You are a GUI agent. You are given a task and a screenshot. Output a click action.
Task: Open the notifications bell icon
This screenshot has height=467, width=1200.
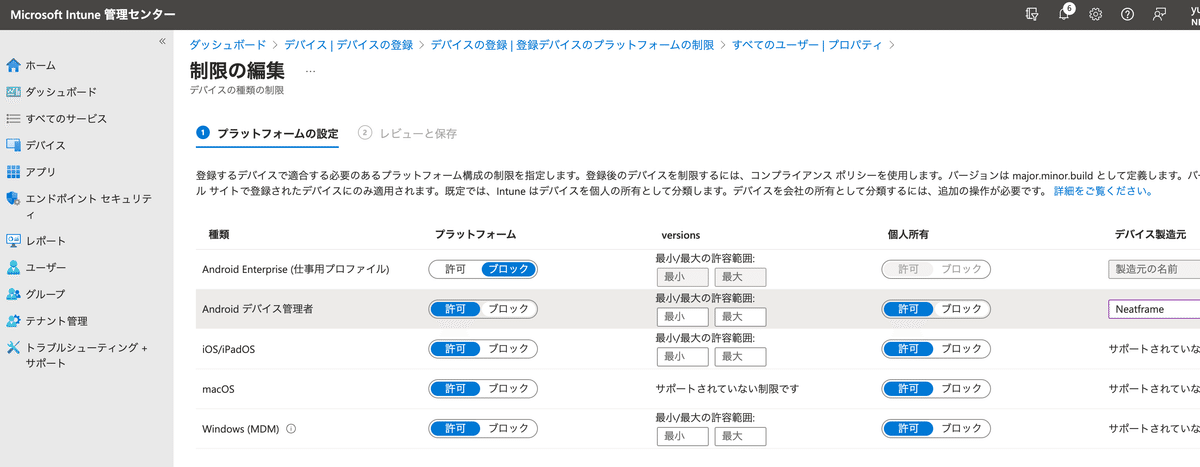point(1064,14)
